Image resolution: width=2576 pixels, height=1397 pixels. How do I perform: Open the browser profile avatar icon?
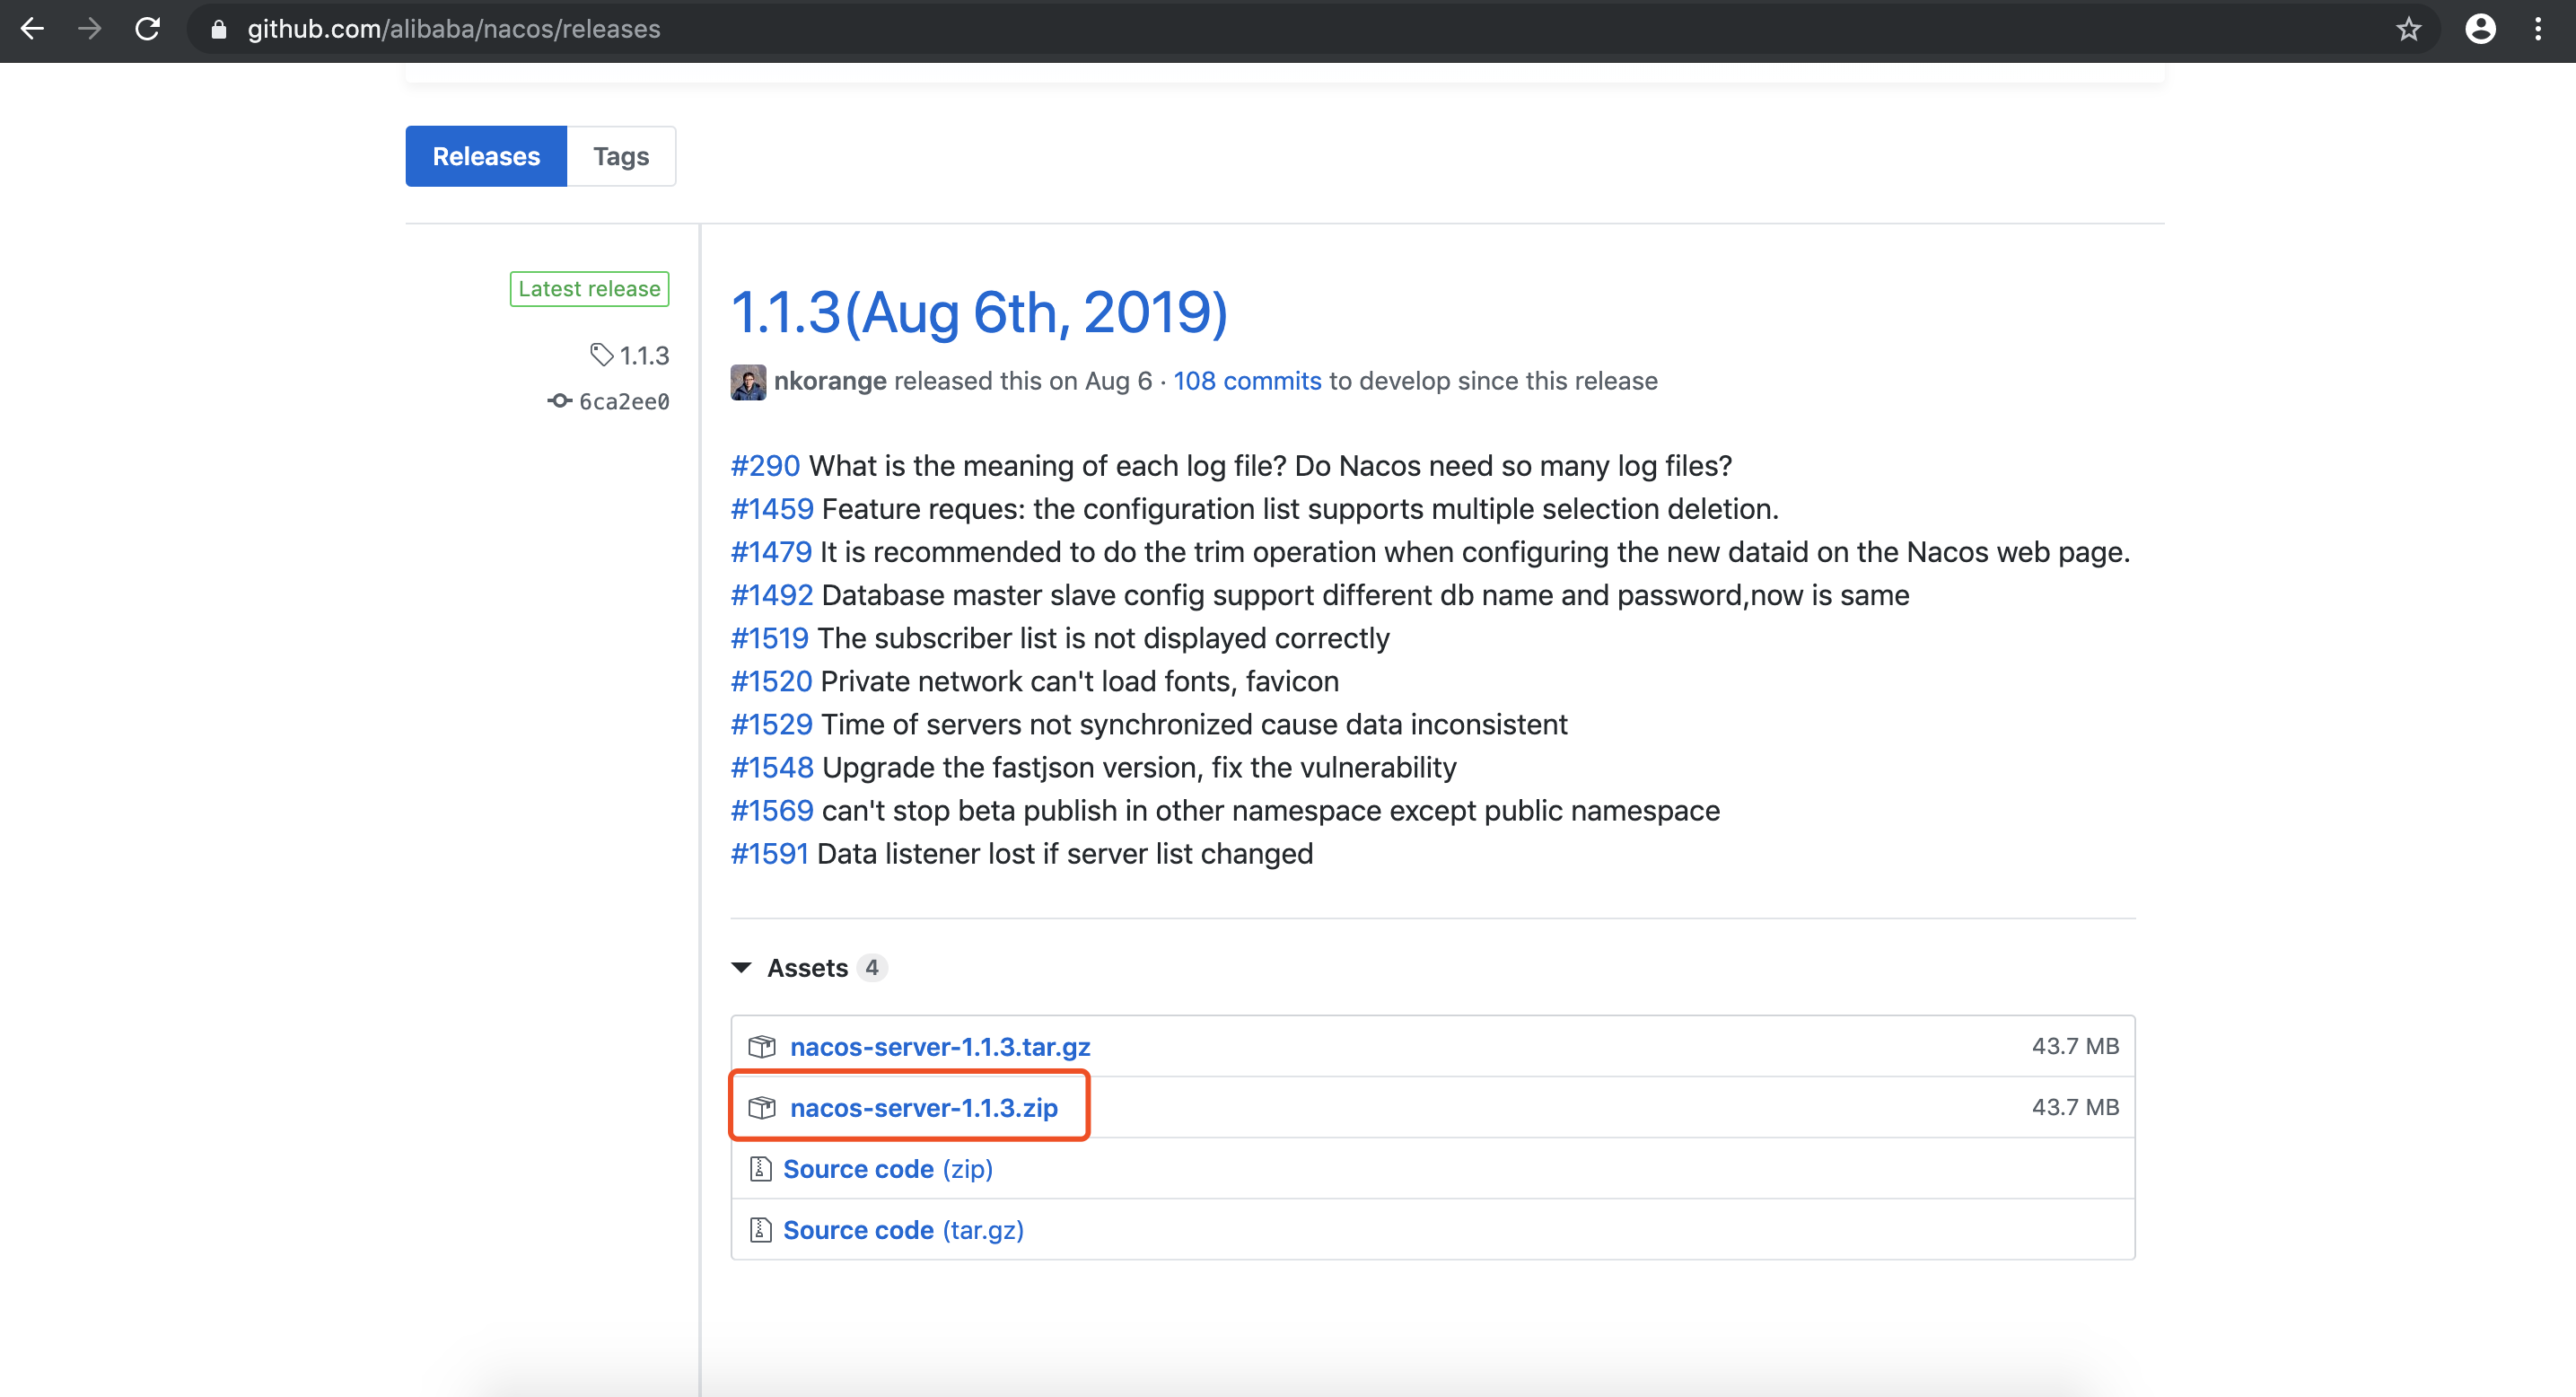coord(2480,29)
